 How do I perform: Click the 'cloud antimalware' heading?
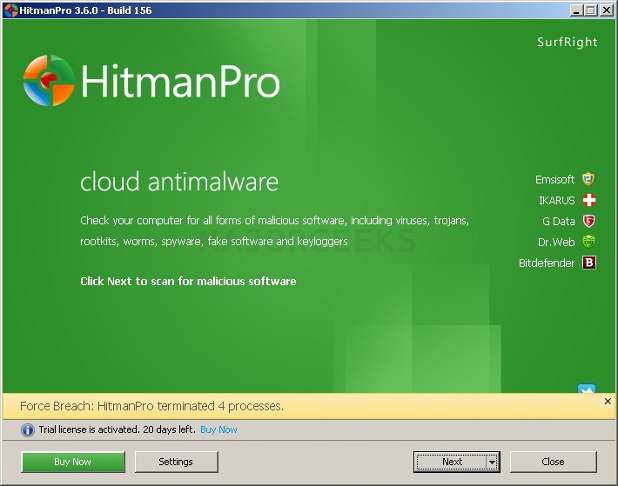click(179, 182)
